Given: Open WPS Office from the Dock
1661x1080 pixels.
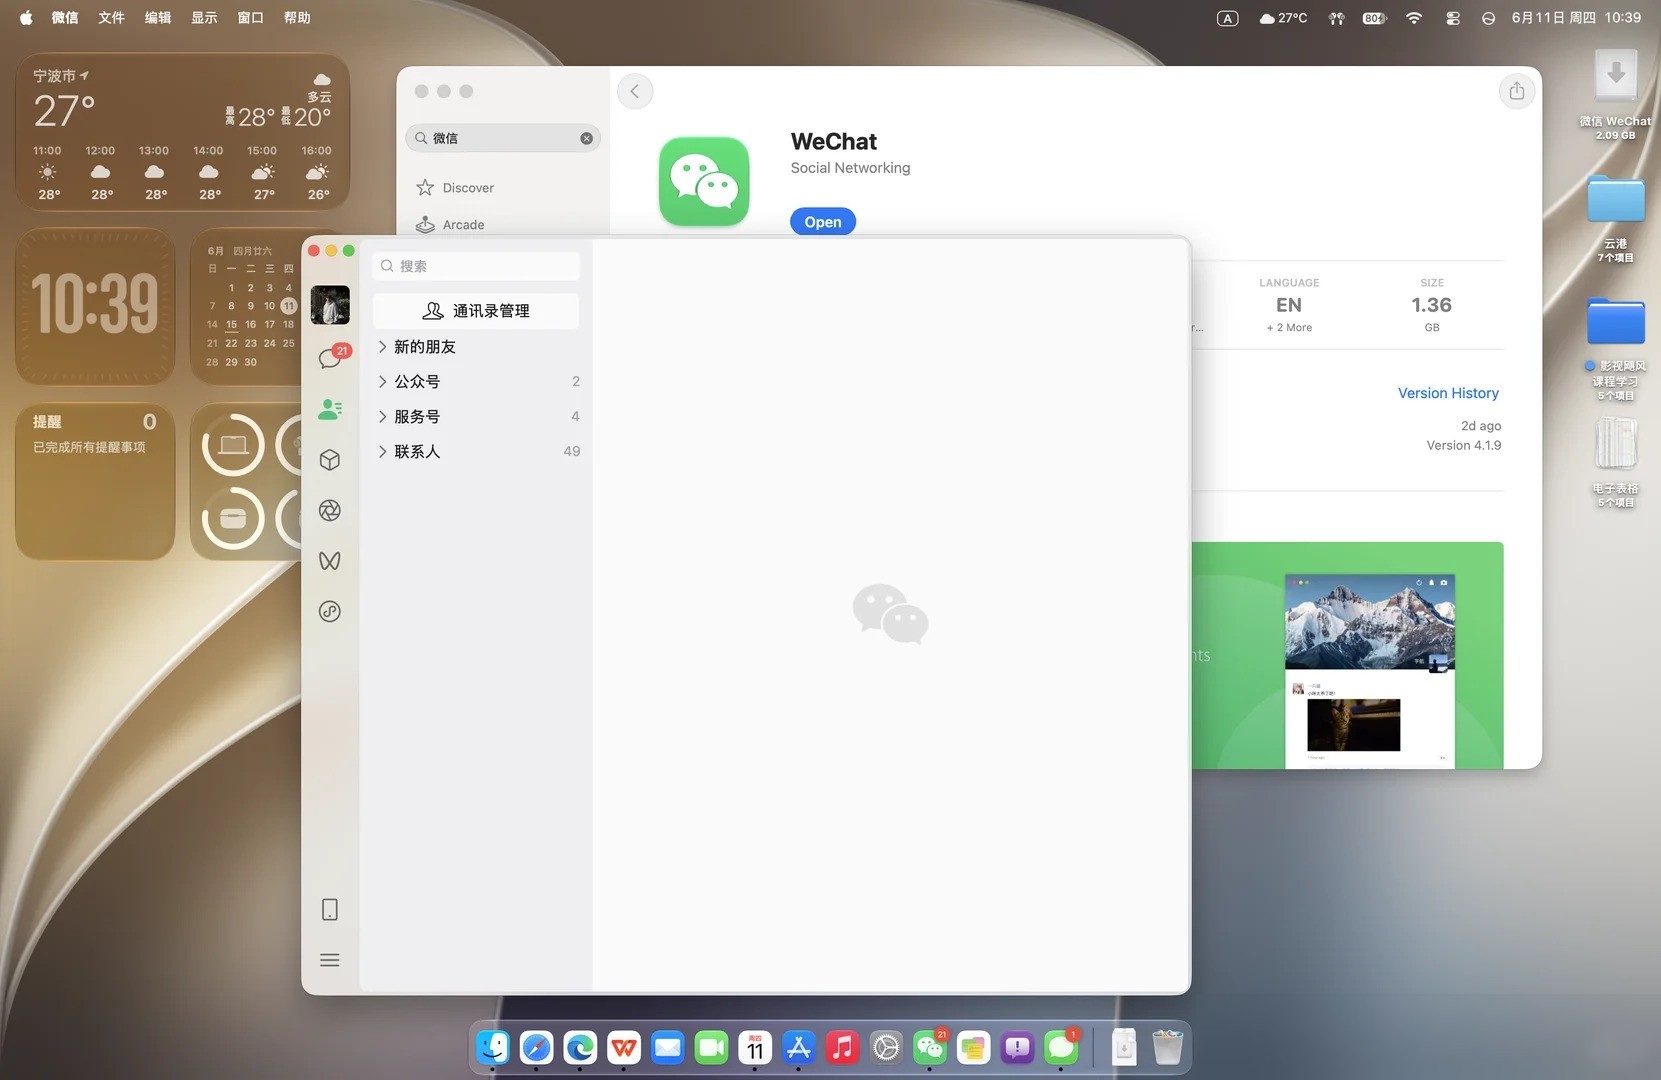Looking at the screenshot, I should tap(624, 1047).
